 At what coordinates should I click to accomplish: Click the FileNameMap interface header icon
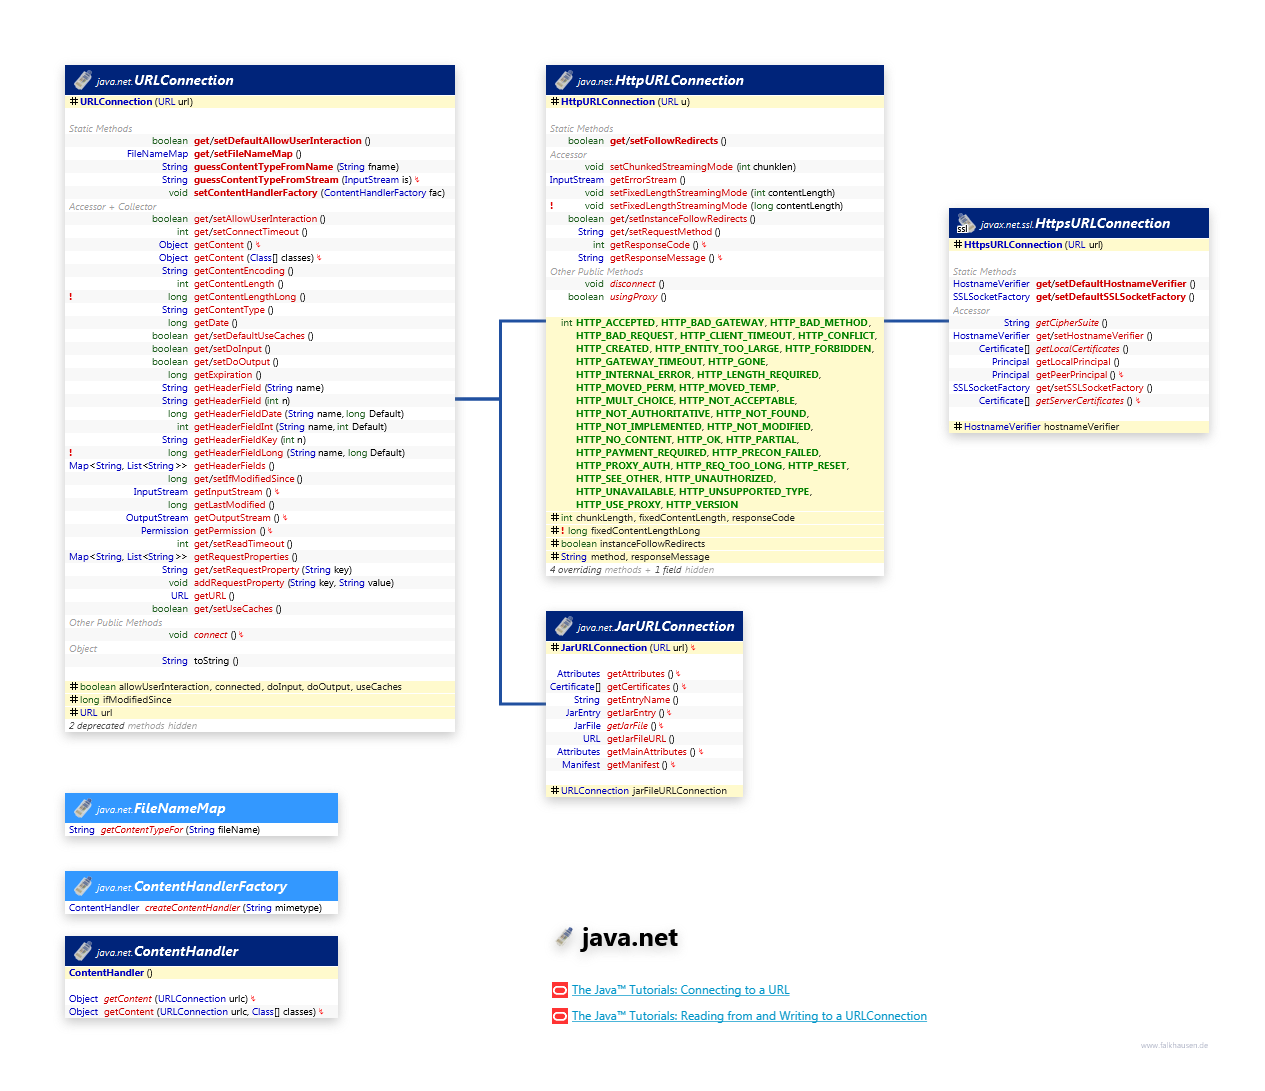click(83, 808)
